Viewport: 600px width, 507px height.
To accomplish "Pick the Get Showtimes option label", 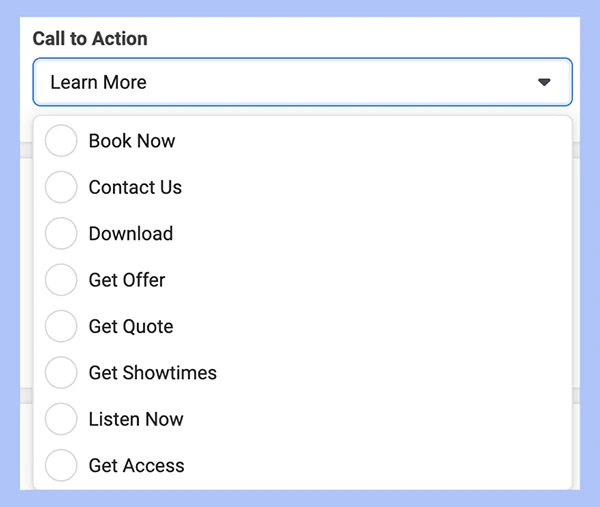I will click(153, 373).
